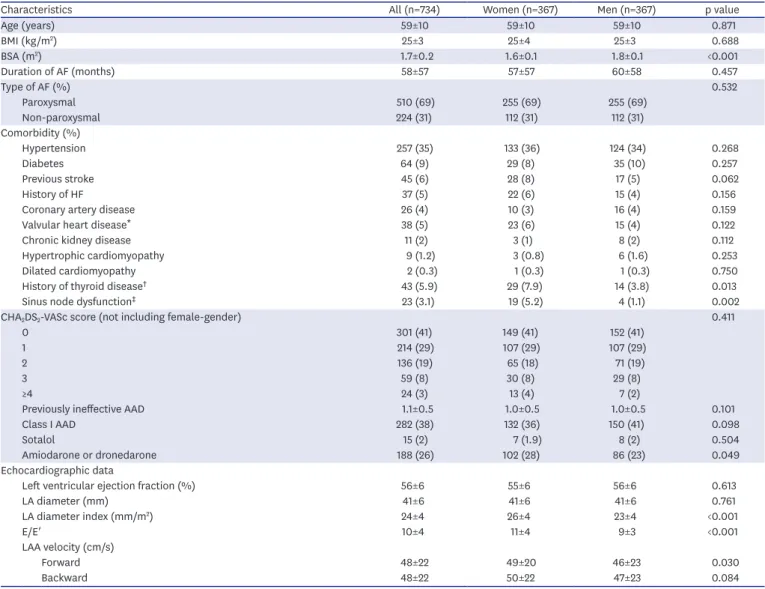Select the 'History of HF' row label

[53, 194]
